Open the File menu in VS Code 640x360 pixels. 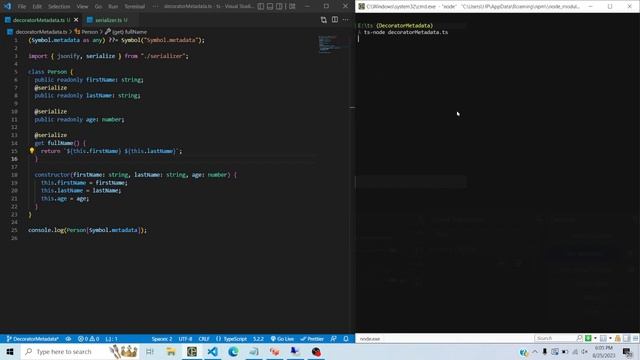click(x=22, y=7)
